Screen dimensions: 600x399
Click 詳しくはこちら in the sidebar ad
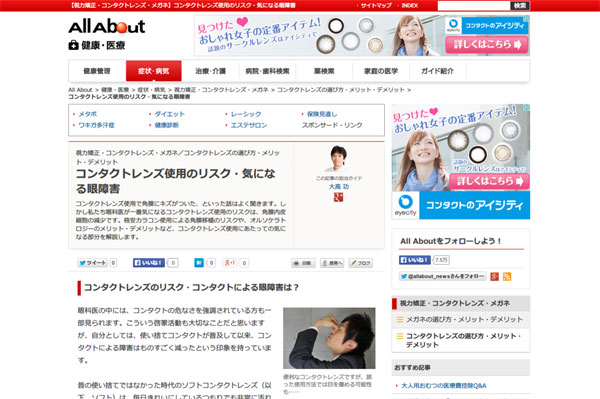[x=489, y=181]
